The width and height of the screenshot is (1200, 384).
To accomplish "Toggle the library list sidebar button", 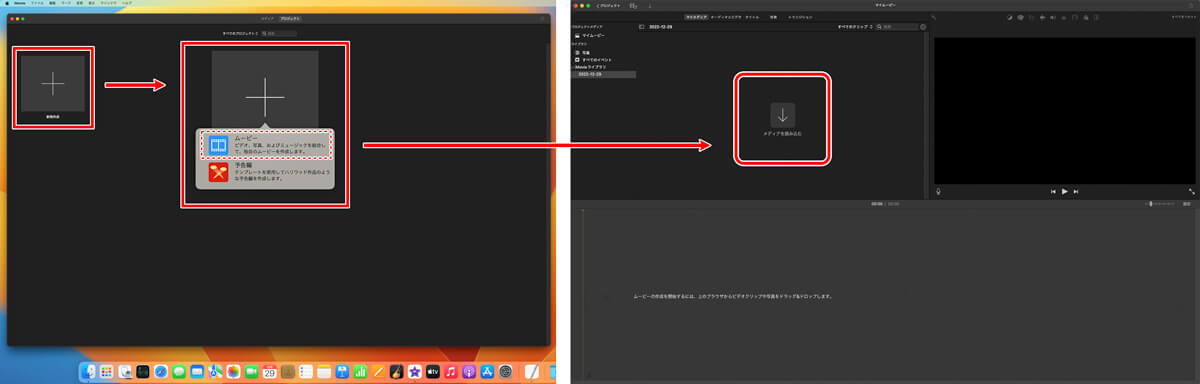I will pos(641,26).
